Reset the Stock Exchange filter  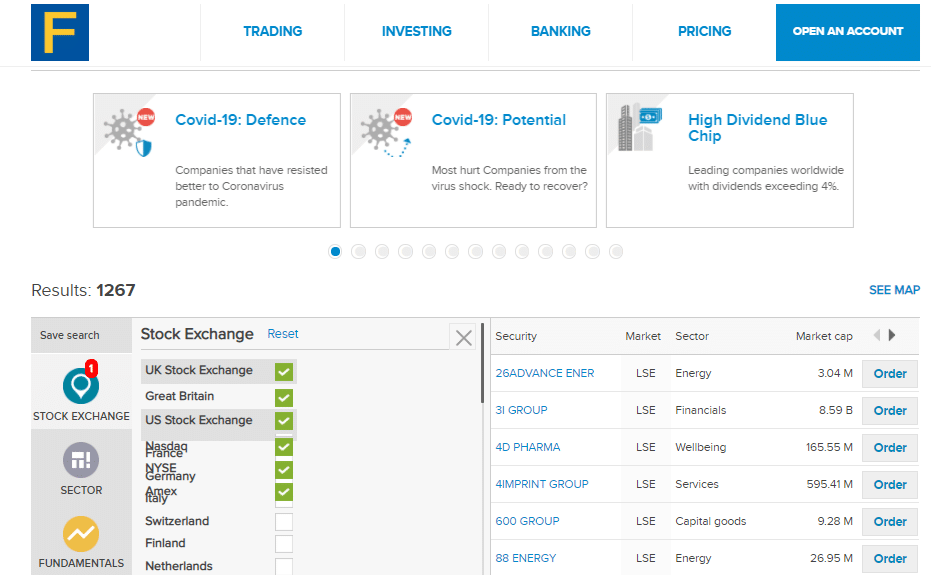pyautogui.click(x=283, y=334)
